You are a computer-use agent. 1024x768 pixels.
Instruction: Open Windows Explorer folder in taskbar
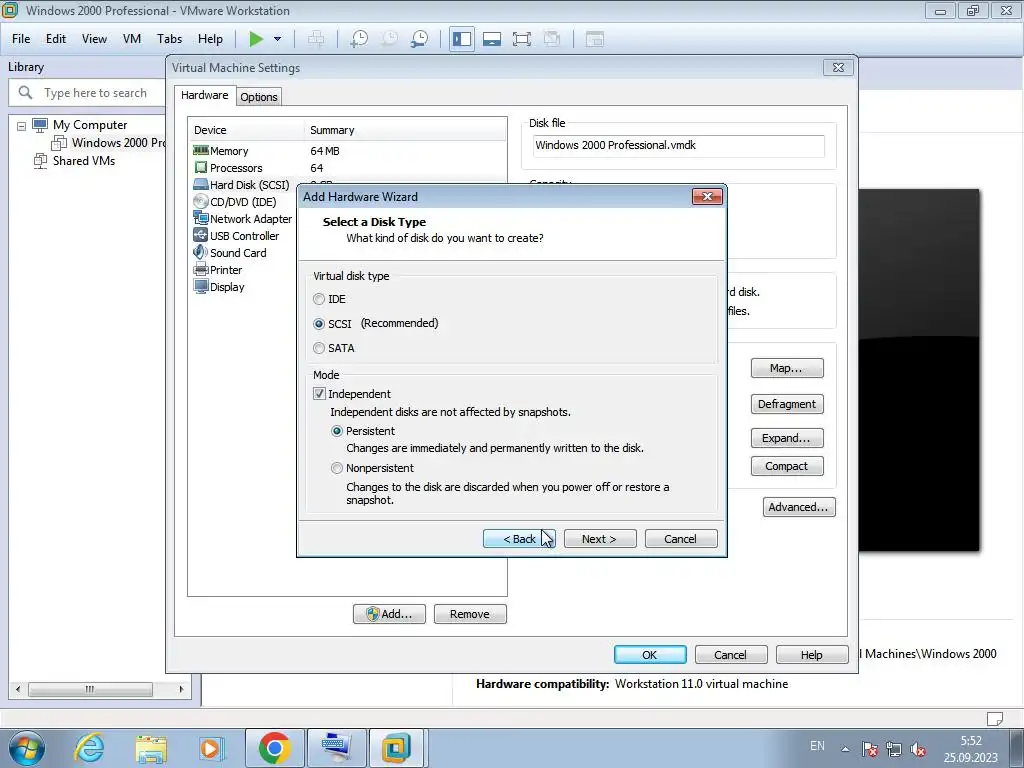pyautogui.click(x=151, y=748)
